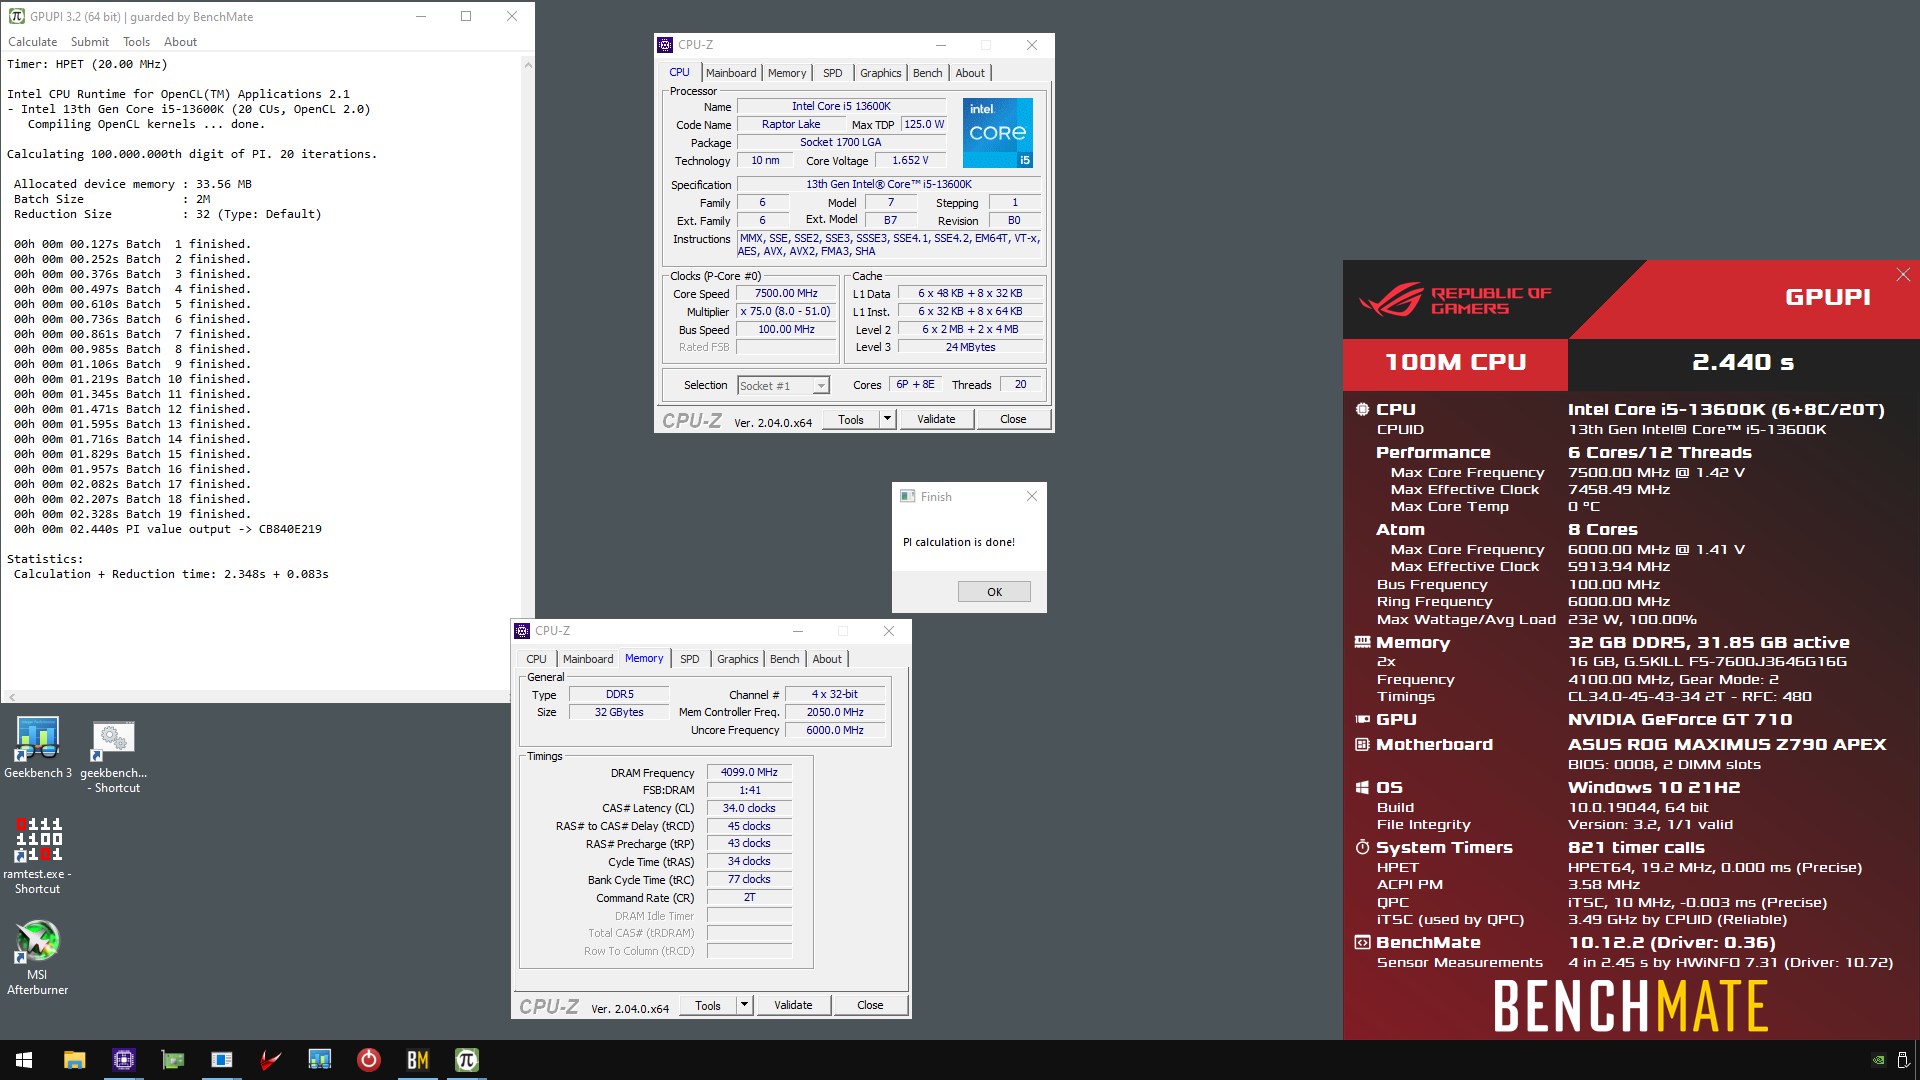The image size is (1920, 1080).
Task: Open the Calculate menu in GPUPI
Action: point(32,42)
